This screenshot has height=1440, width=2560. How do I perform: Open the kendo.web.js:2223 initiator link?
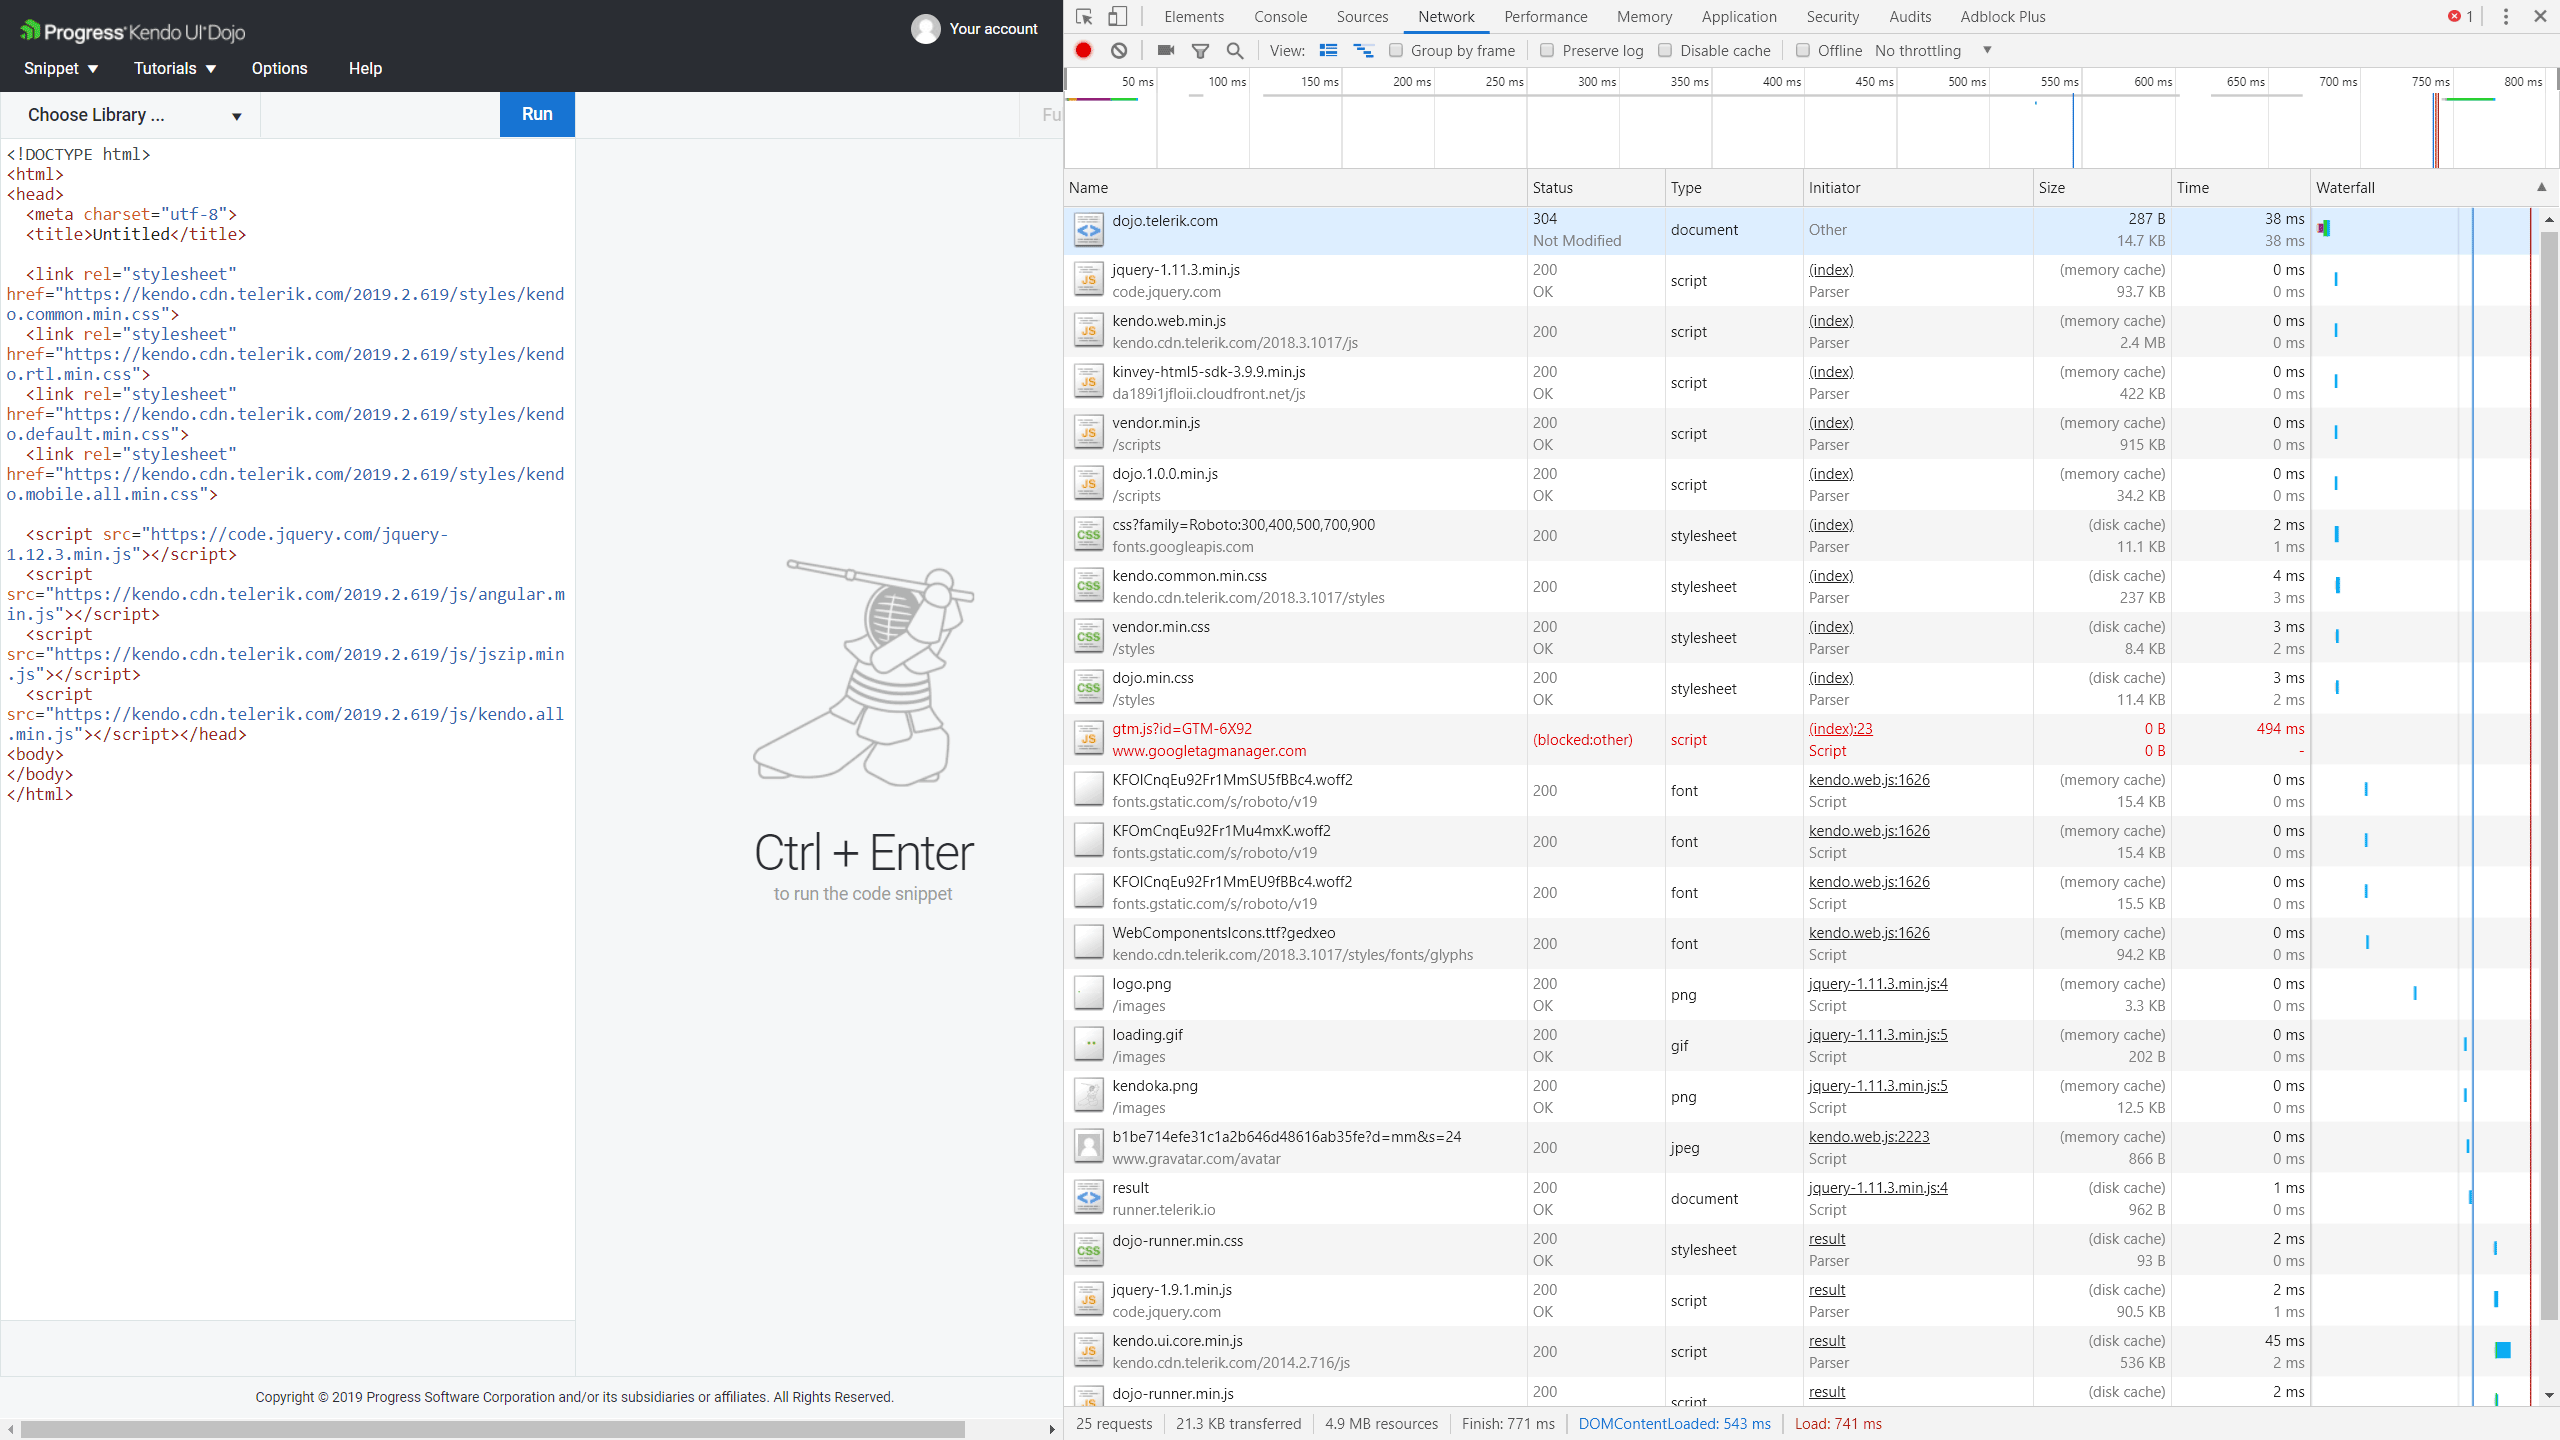tap(1868, 1136)
